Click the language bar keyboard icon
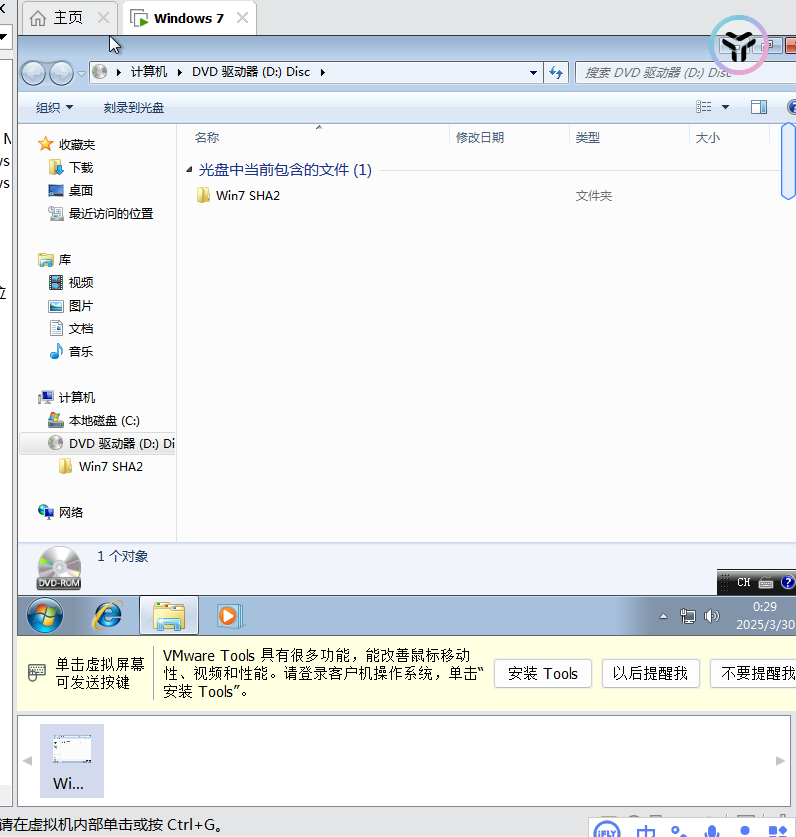 (x=766, y=582)
